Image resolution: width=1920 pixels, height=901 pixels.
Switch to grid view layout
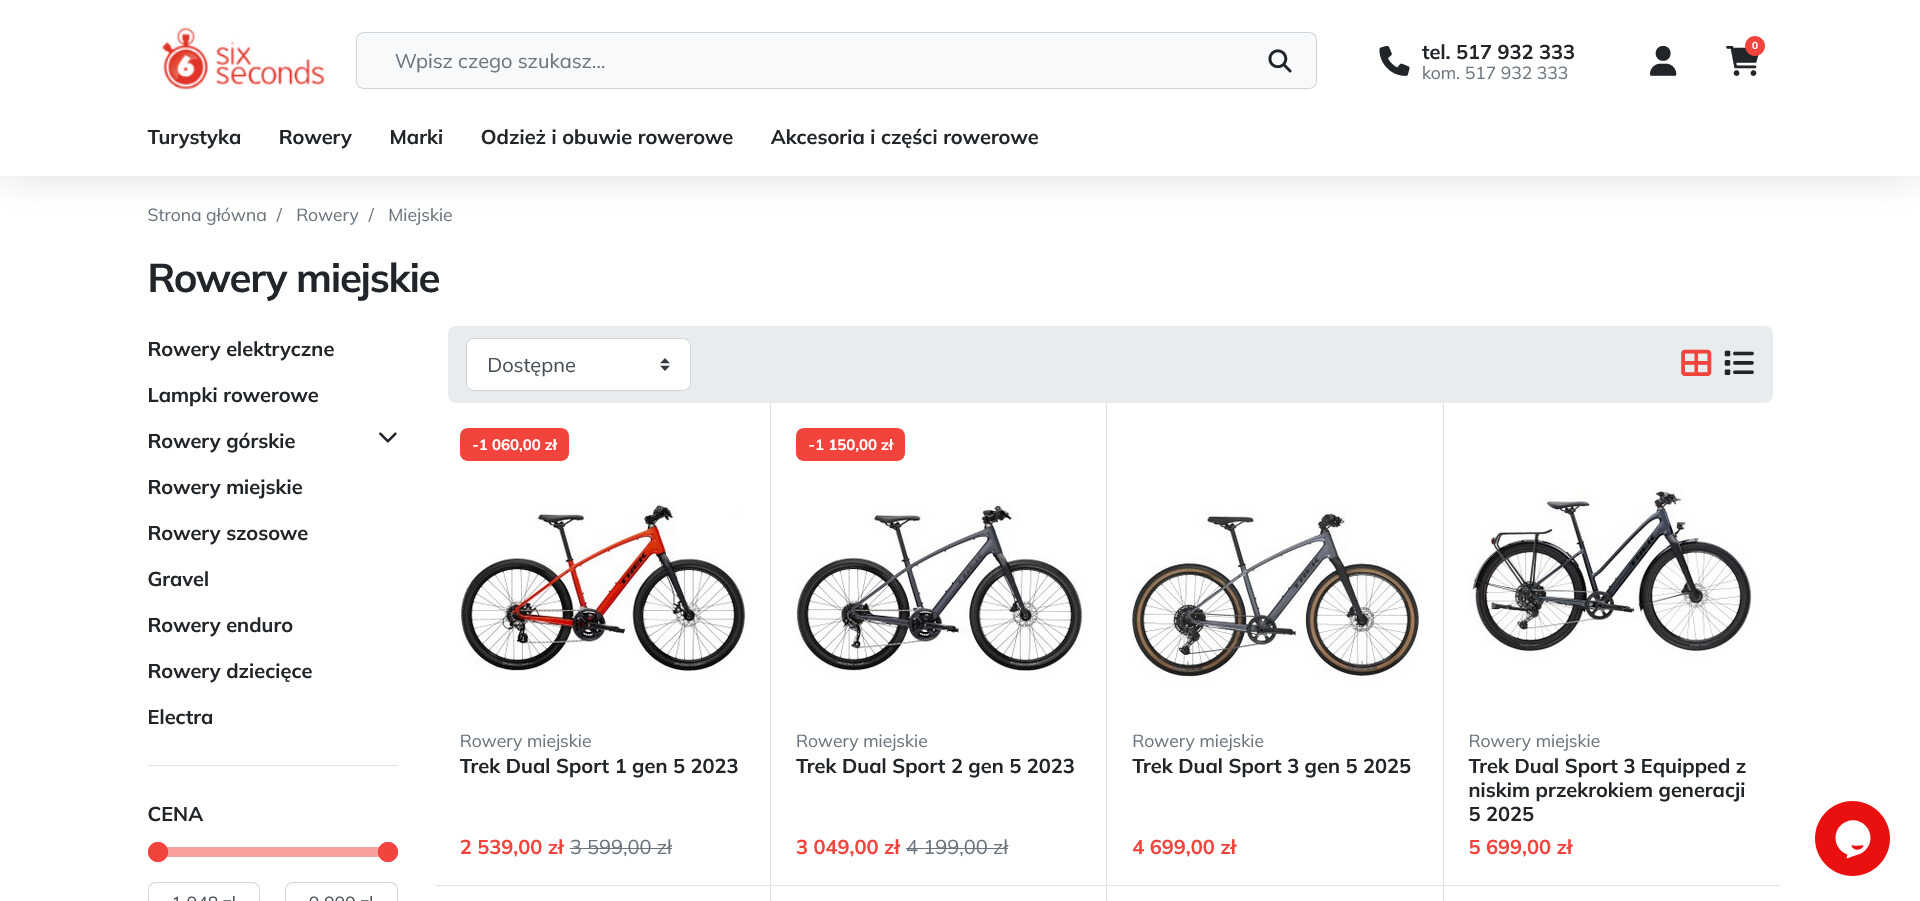coord(1695,363)
